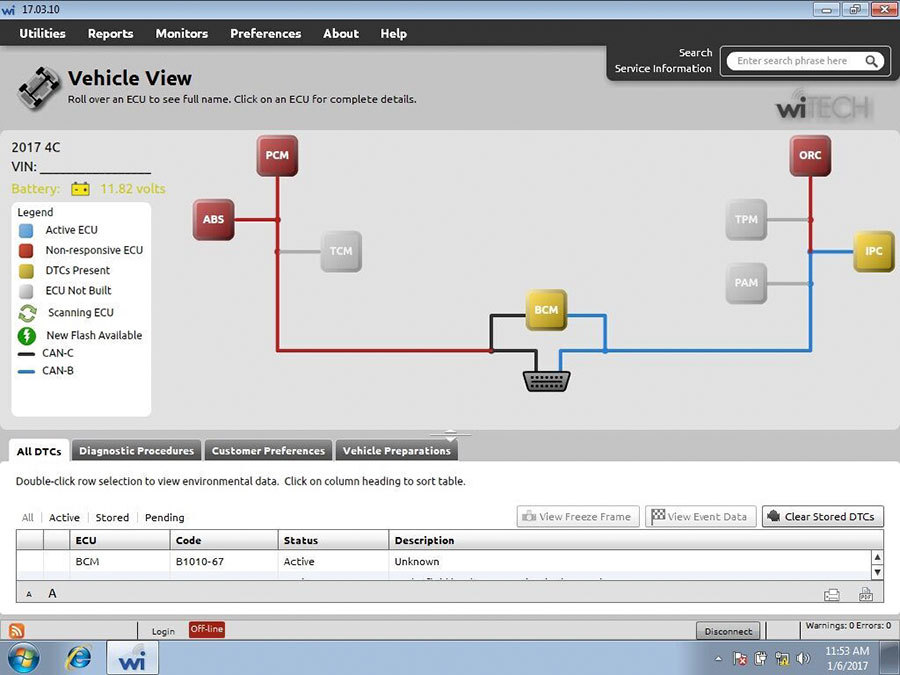
Task: Open the yellow BCM module icon
Action: 546,310
